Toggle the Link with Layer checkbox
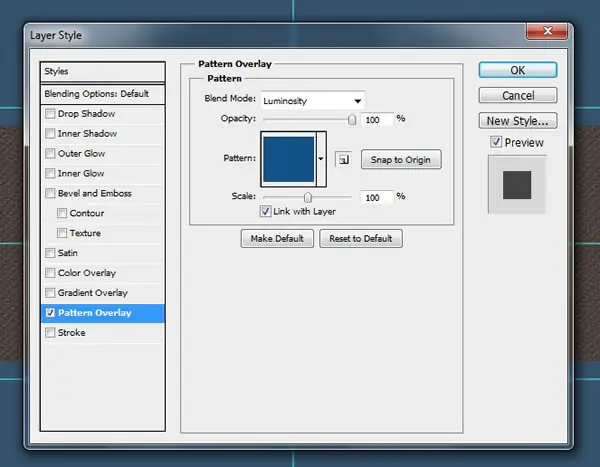This screenshot has height=467, width=600. coord(266,211)
